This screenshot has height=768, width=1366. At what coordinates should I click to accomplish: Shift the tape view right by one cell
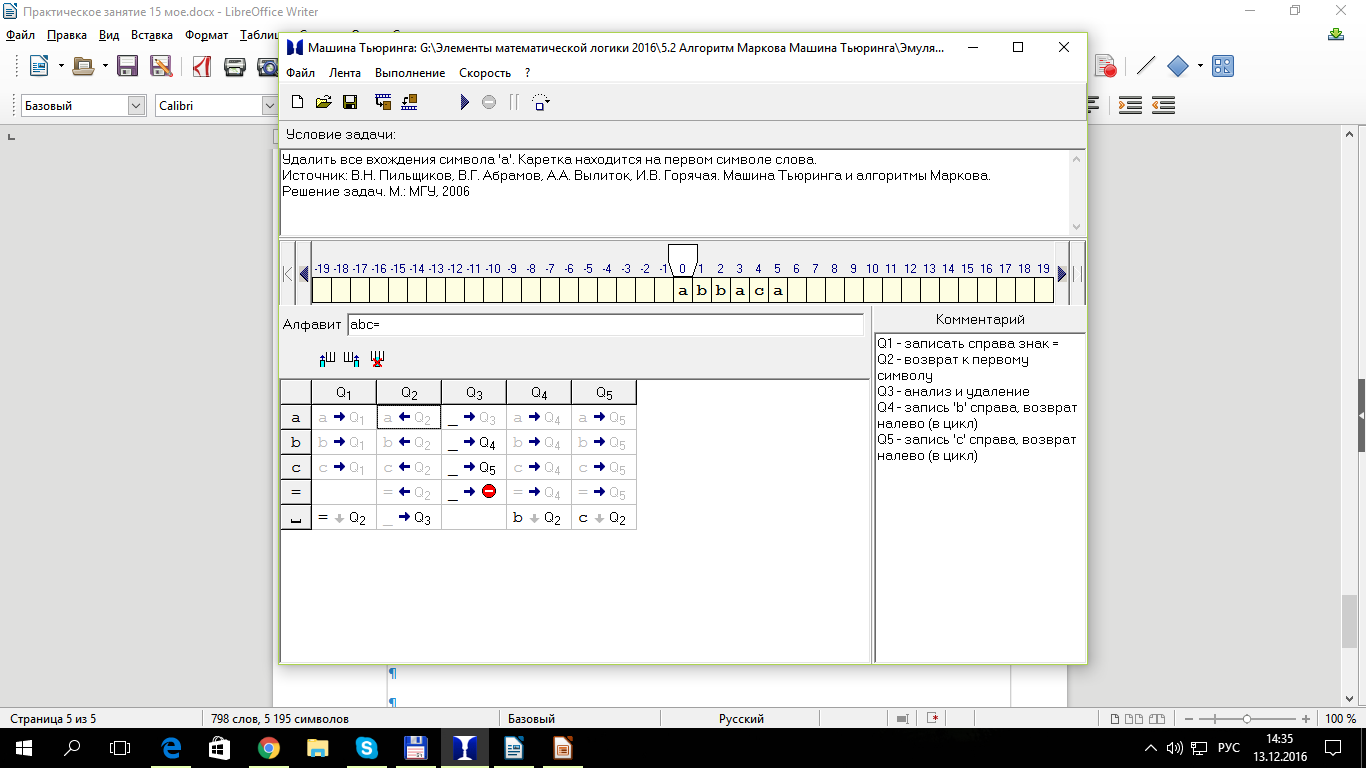(x=1062, y=274)
